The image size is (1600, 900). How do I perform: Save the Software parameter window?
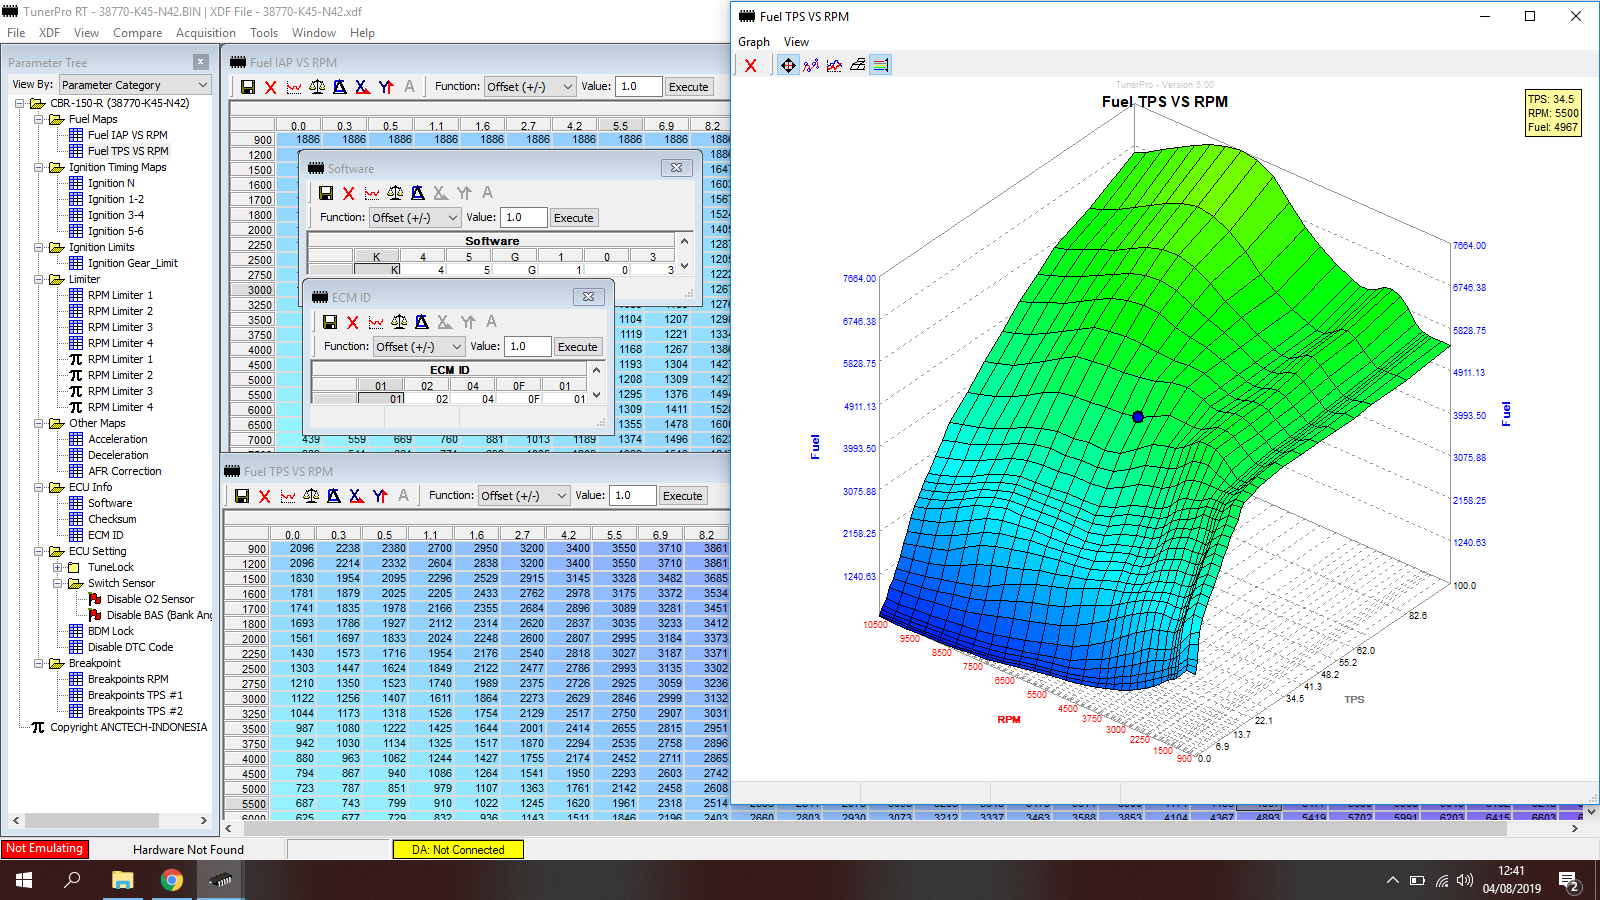pos(326,193)
